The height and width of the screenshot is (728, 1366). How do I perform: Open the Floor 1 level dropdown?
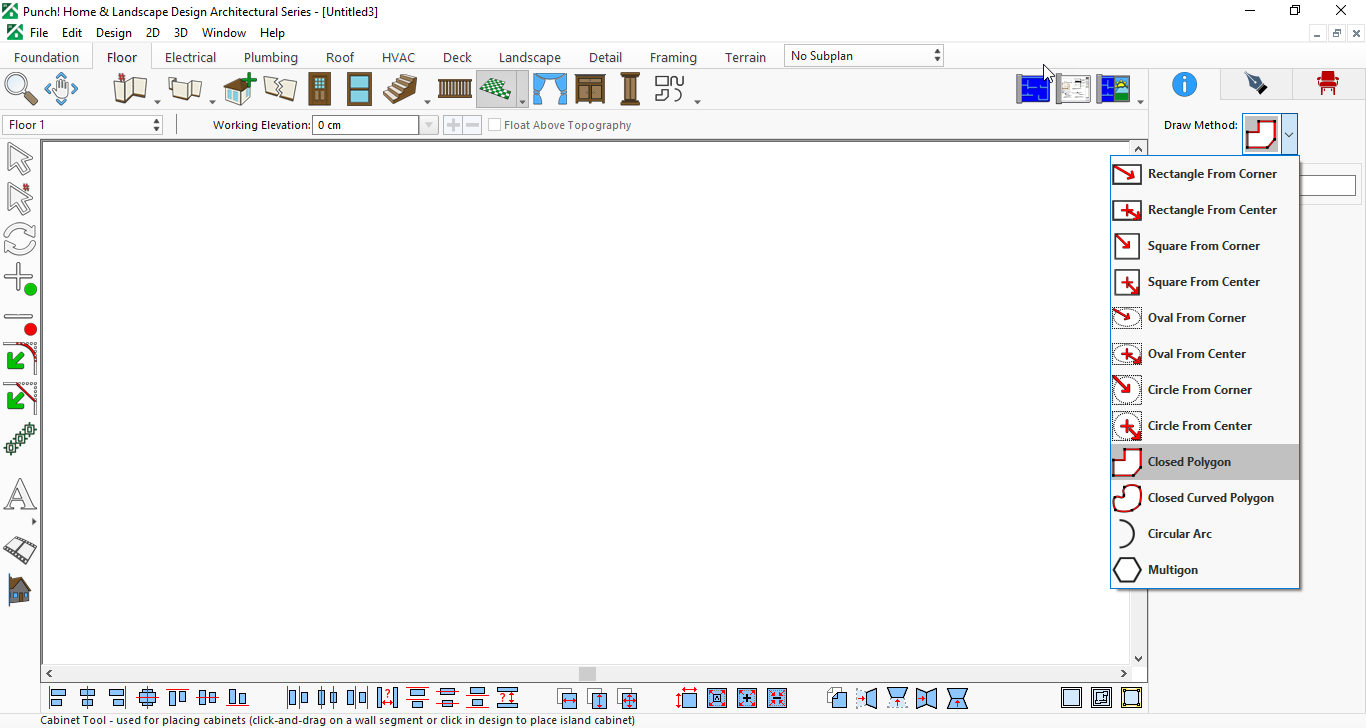[x=83, y=125]
